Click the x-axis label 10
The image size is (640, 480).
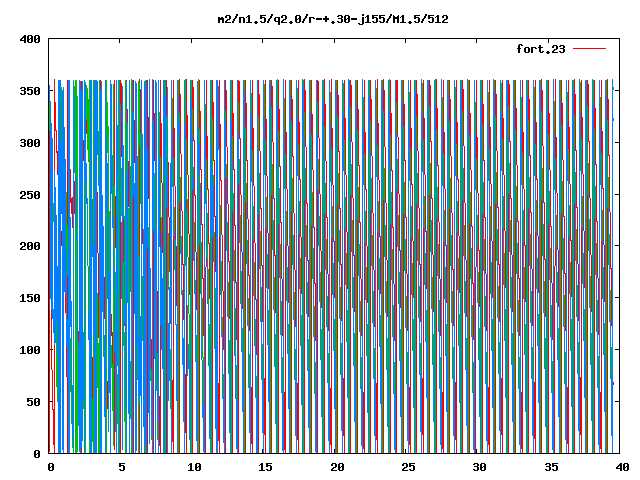194,467
